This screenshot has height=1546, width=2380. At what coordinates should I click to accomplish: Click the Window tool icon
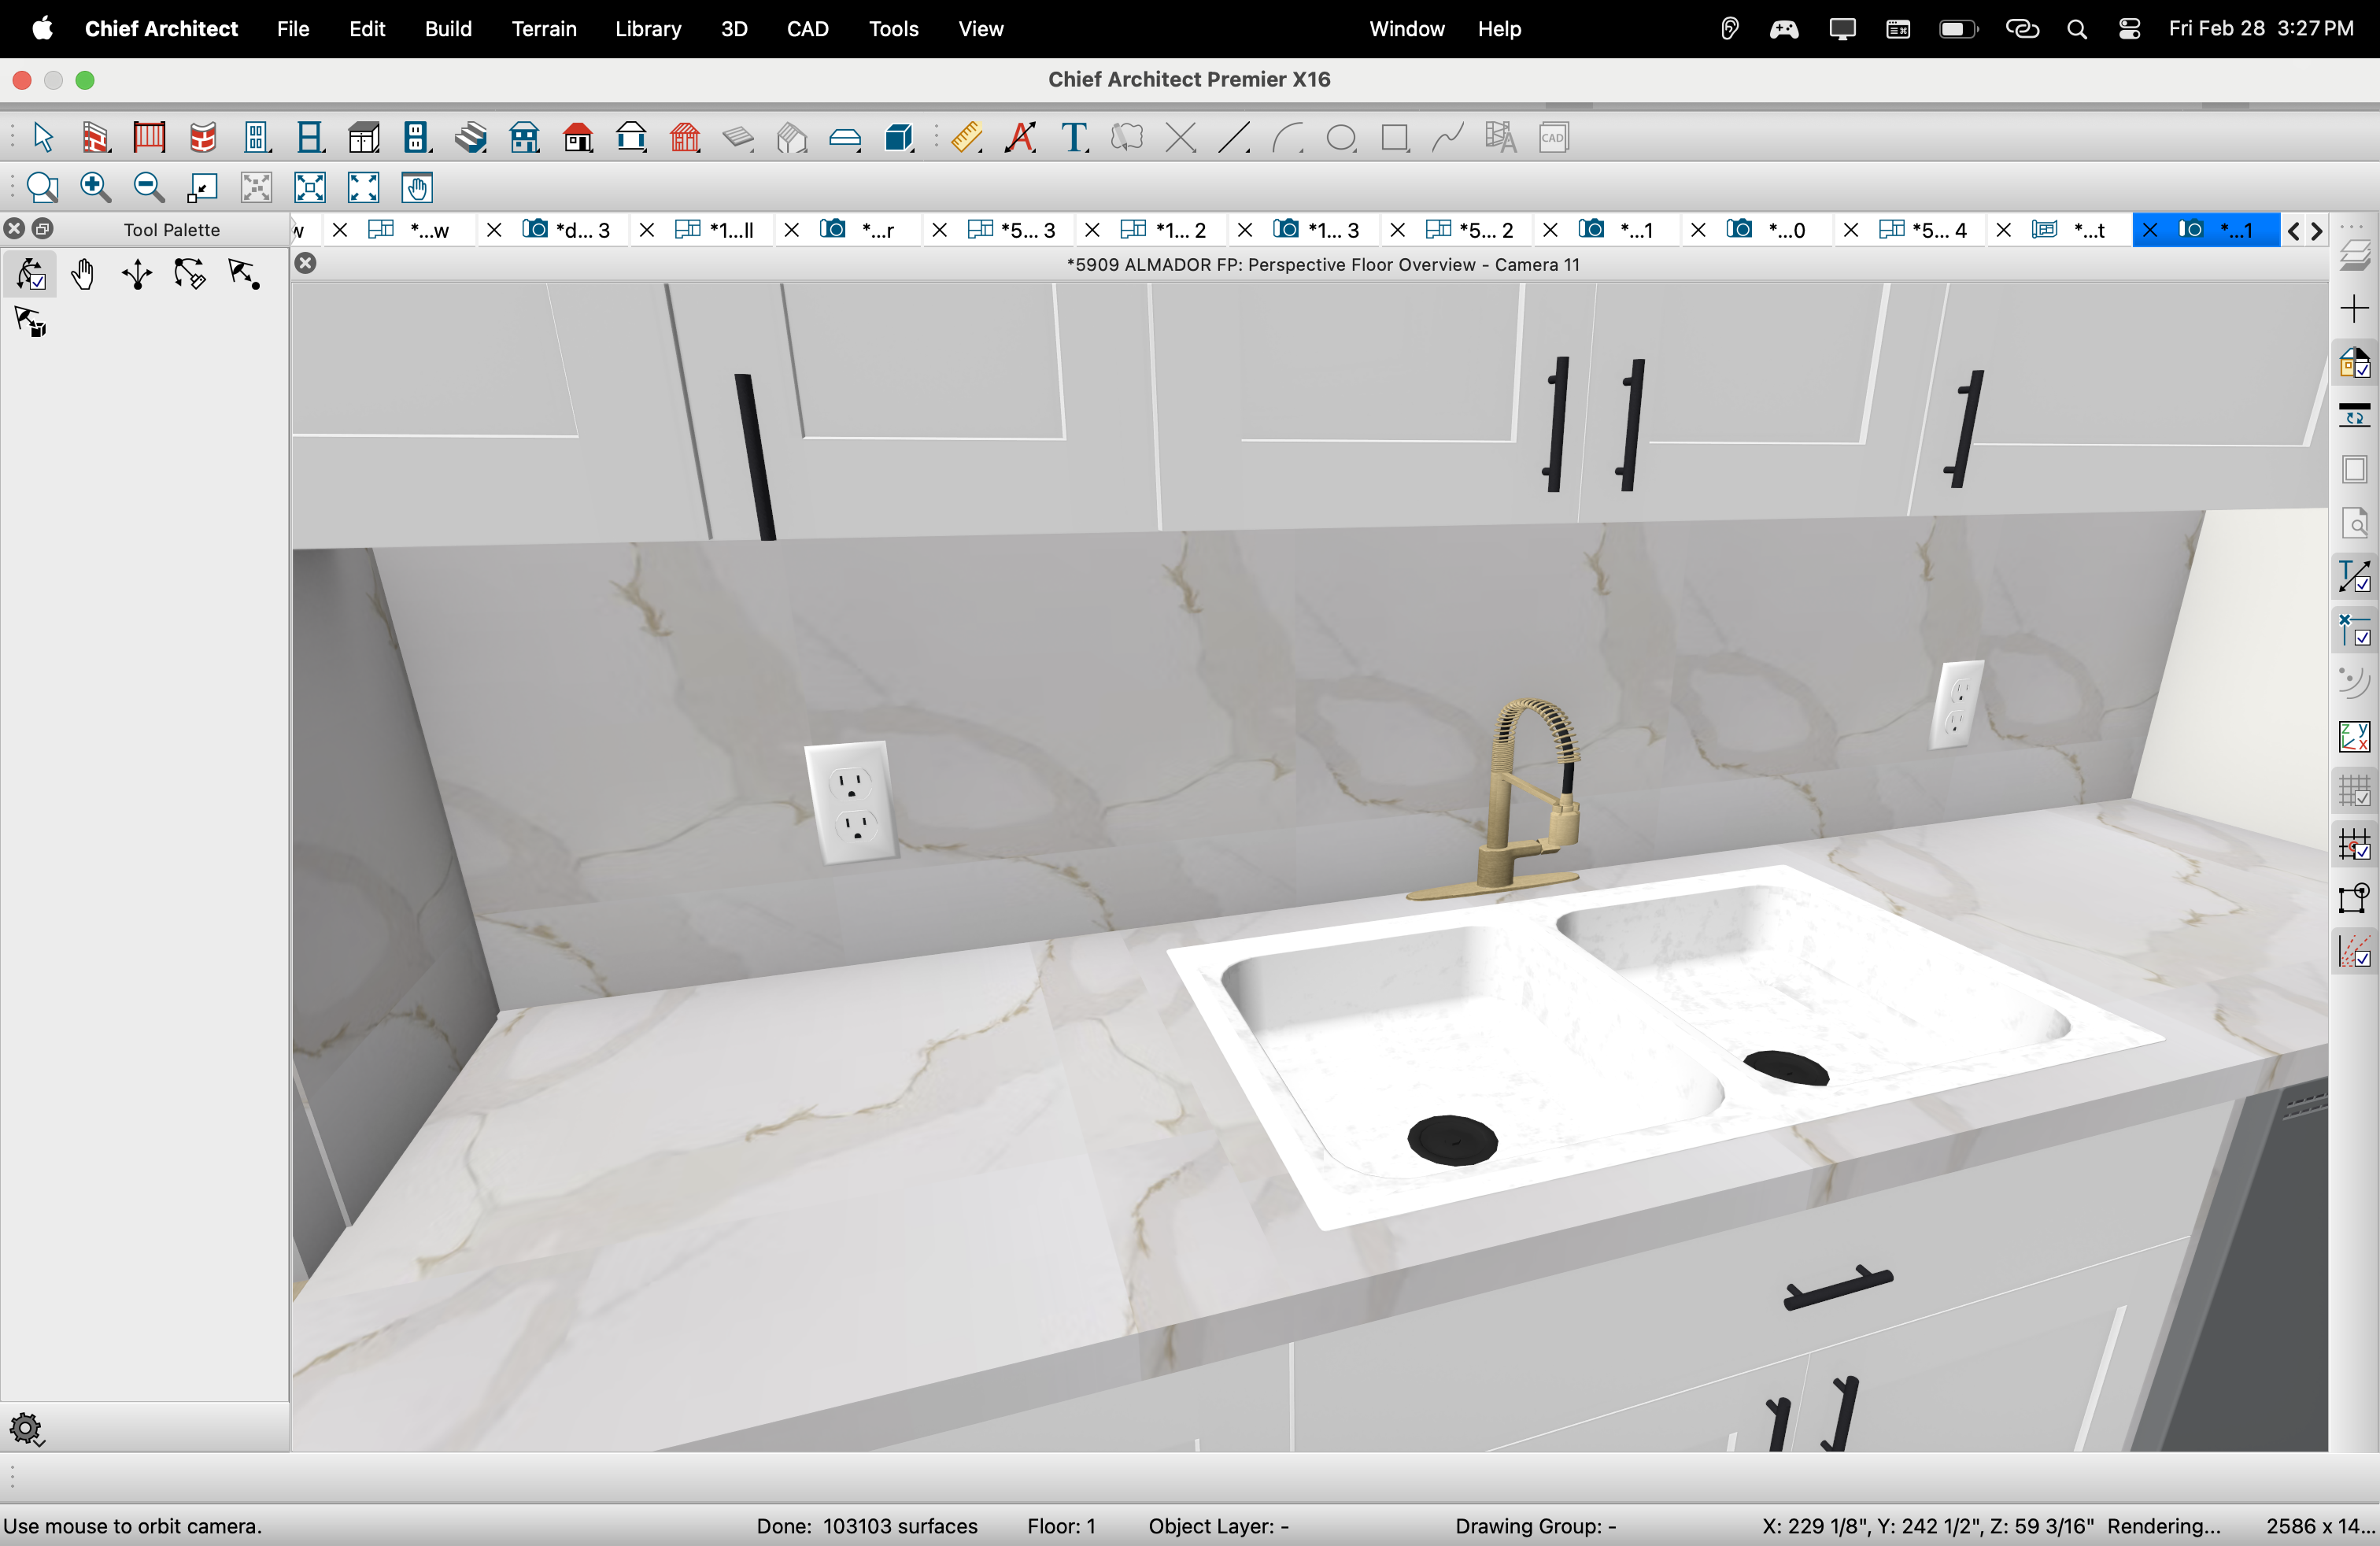click(x=310, y=138)
